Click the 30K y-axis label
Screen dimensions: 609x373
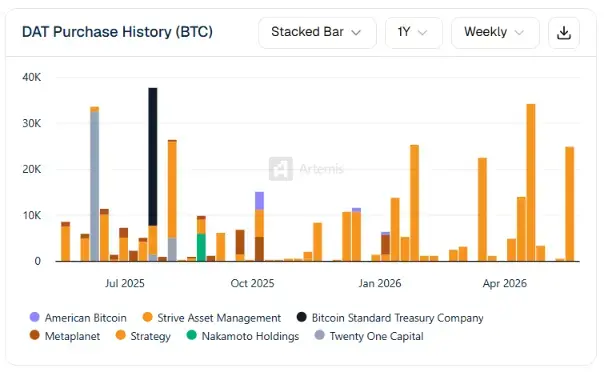(x=31, y=124)
